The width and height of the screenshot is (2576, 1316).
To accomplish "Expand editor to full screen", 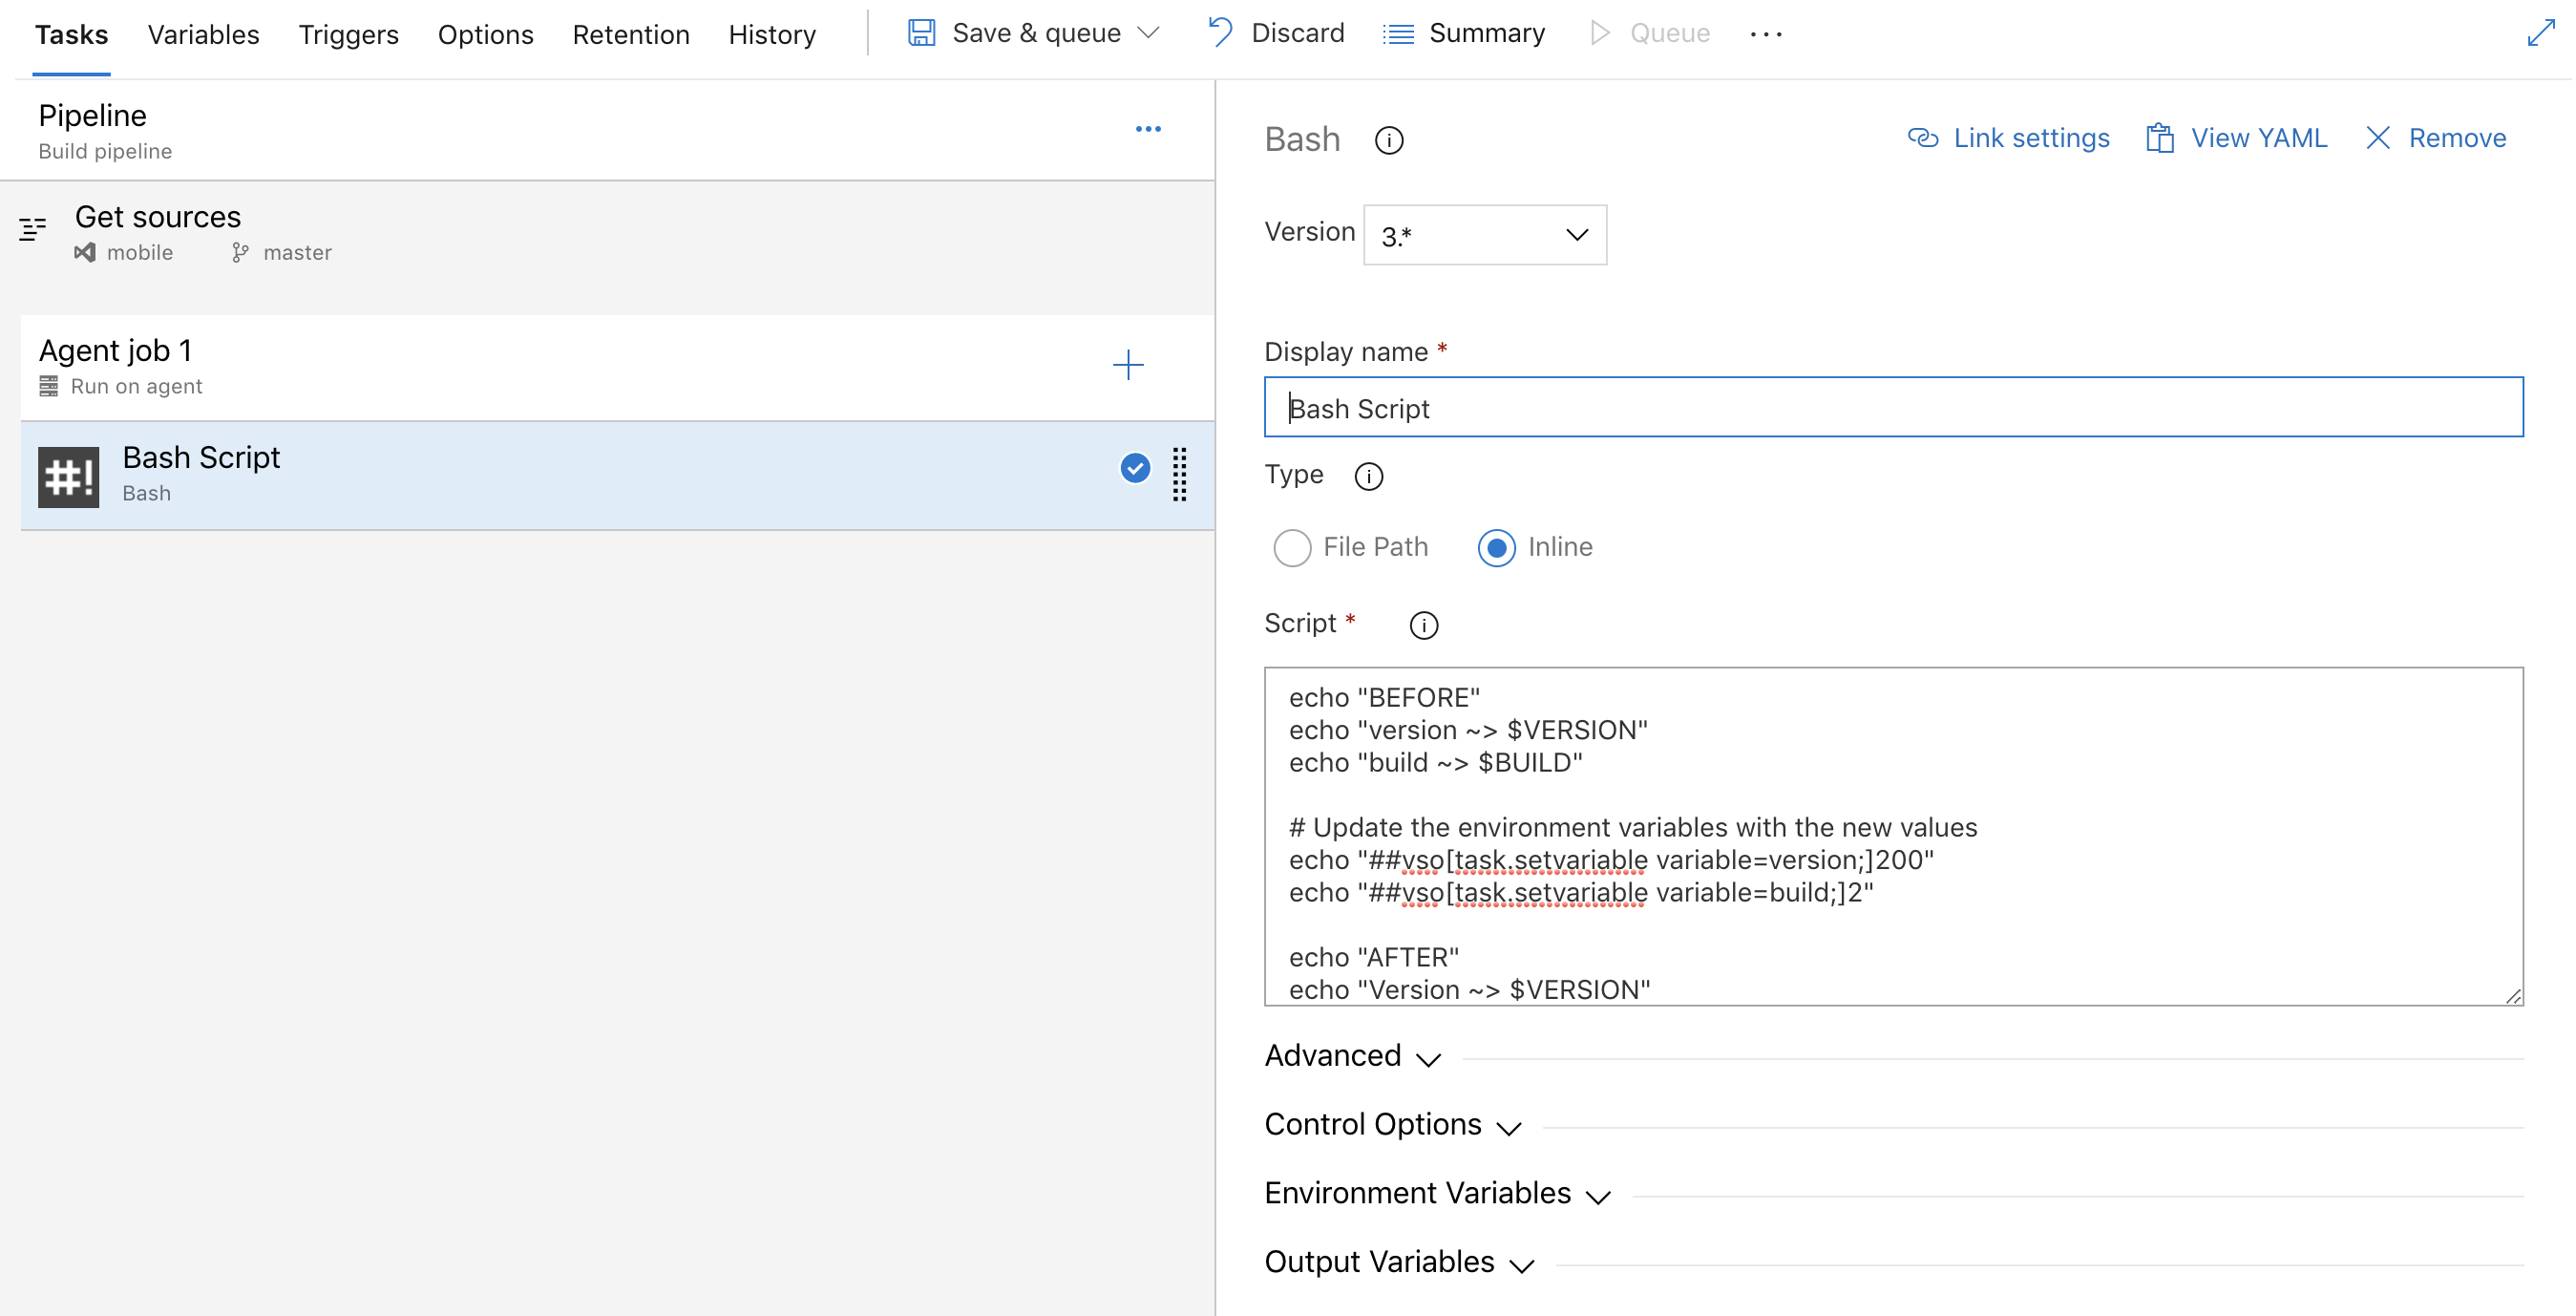I will [x=2543, y=33].
